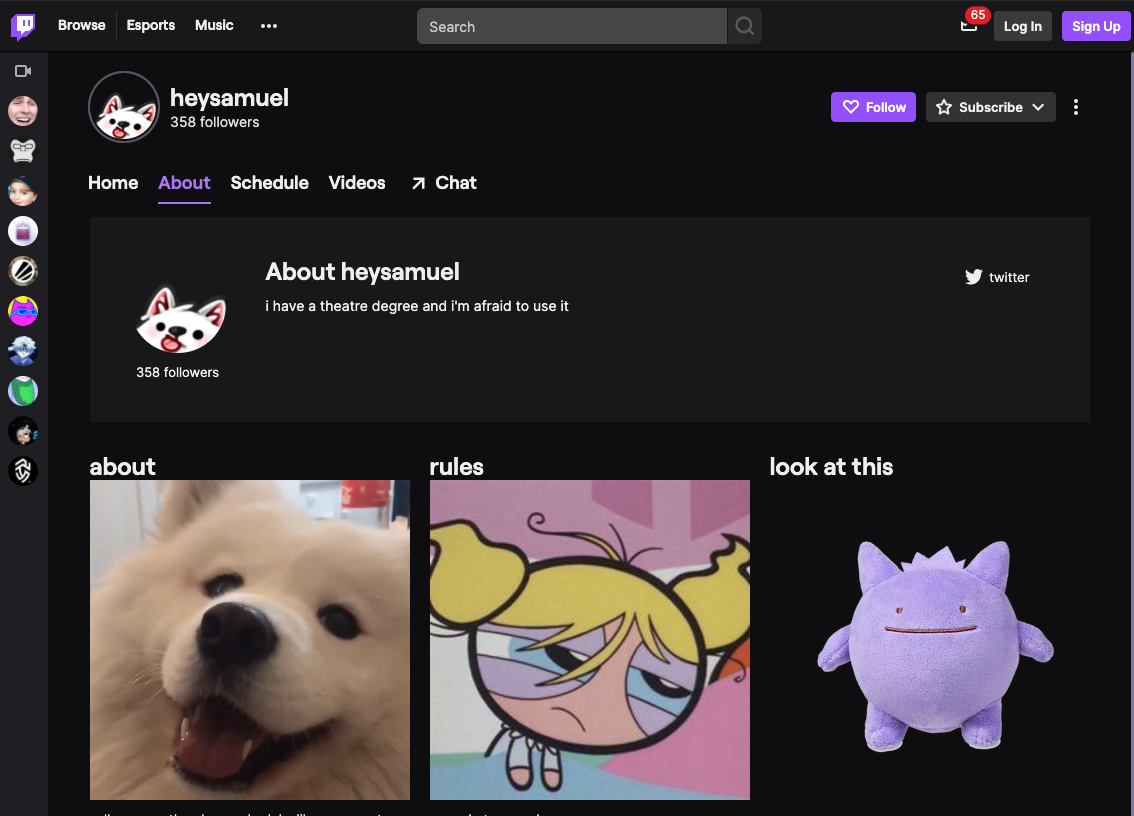The image size is (1134, 816).
Task: Open the sidebar channel with pink yellow cartoon avatar
Action: pyautogui.click(x=23, y=311)
